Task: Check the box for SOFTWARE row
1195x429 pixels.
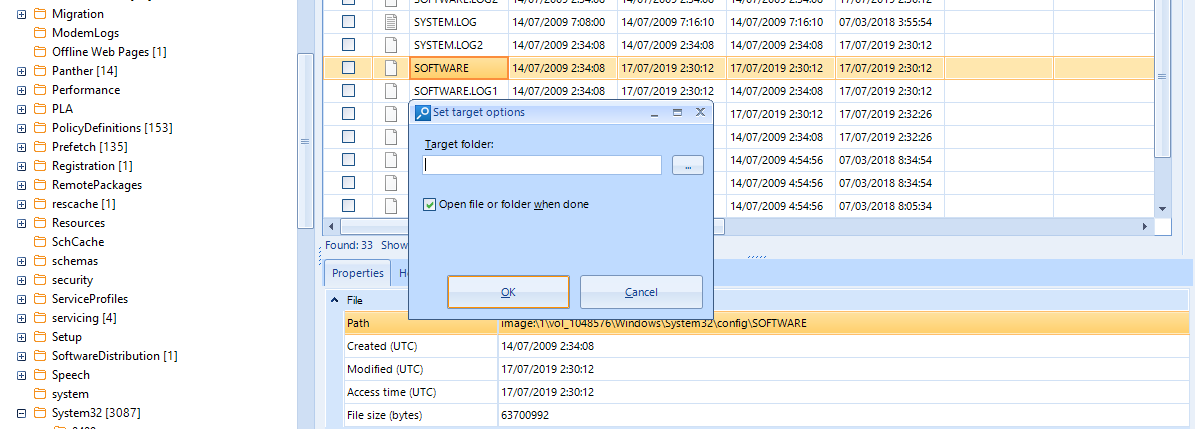Action: coord(349,68)
